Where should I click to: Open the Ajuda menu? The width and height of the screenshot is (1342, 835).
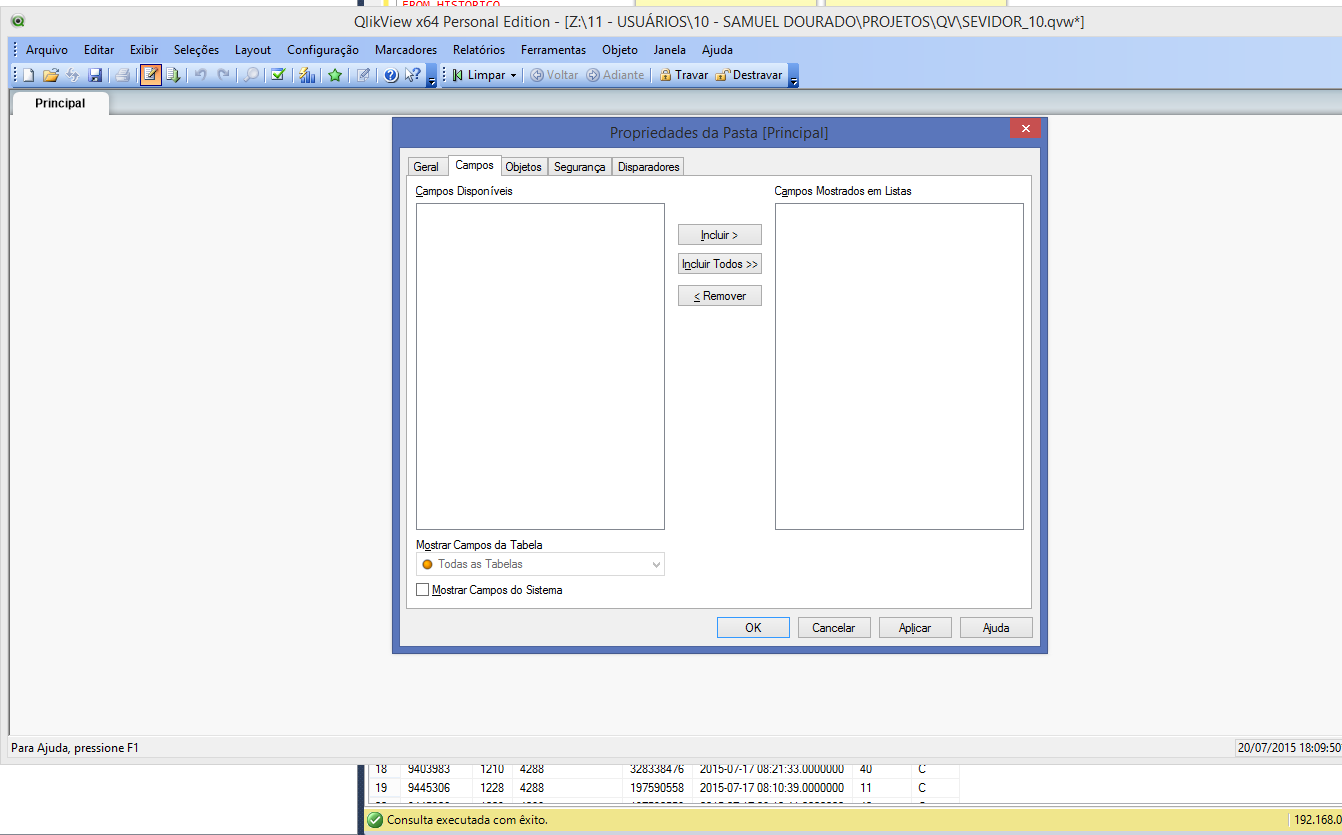tap(717, 49)
